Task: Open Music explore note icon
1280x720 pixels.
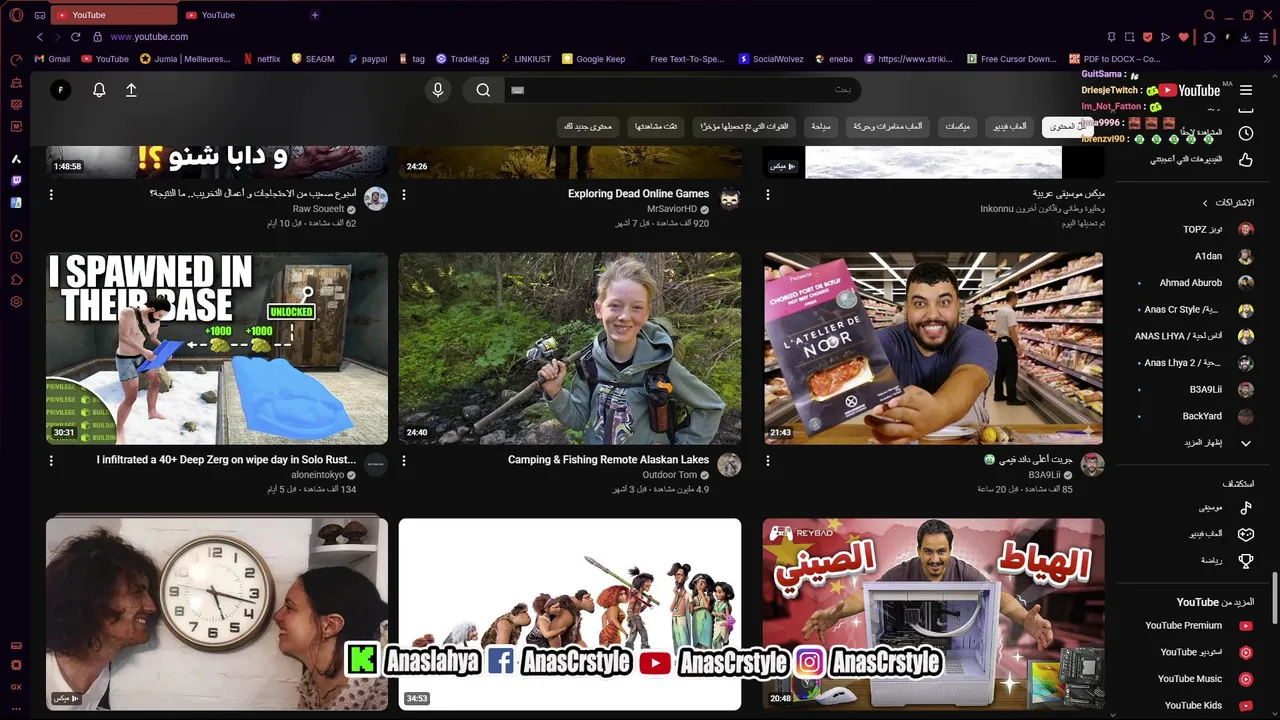Action: click(1246, 508)
